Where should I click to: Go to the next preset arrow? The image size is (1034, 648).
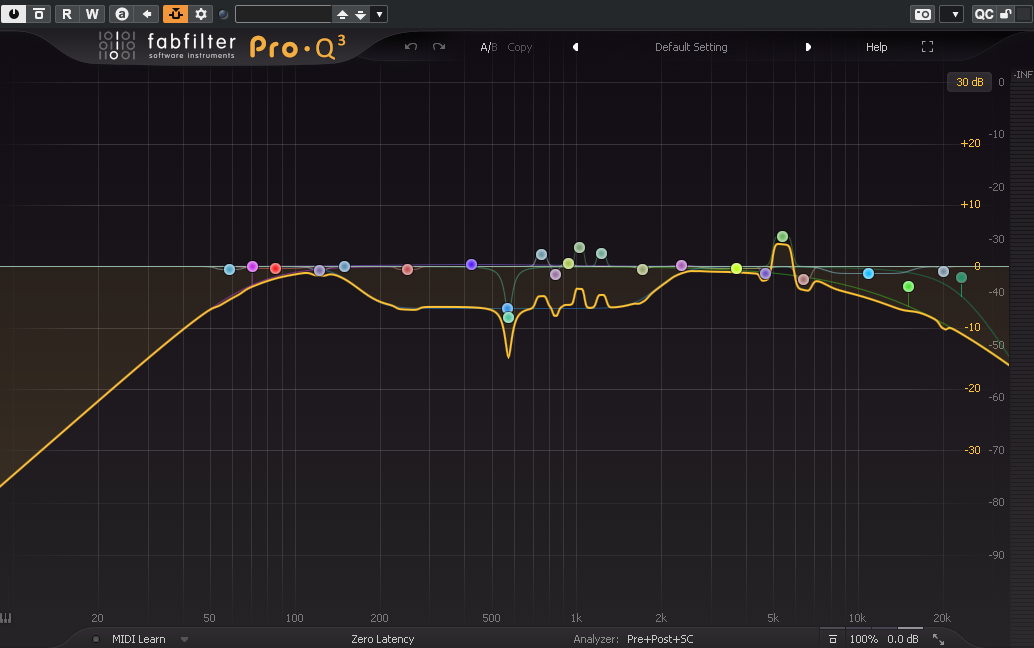click(x=808, y=47)
